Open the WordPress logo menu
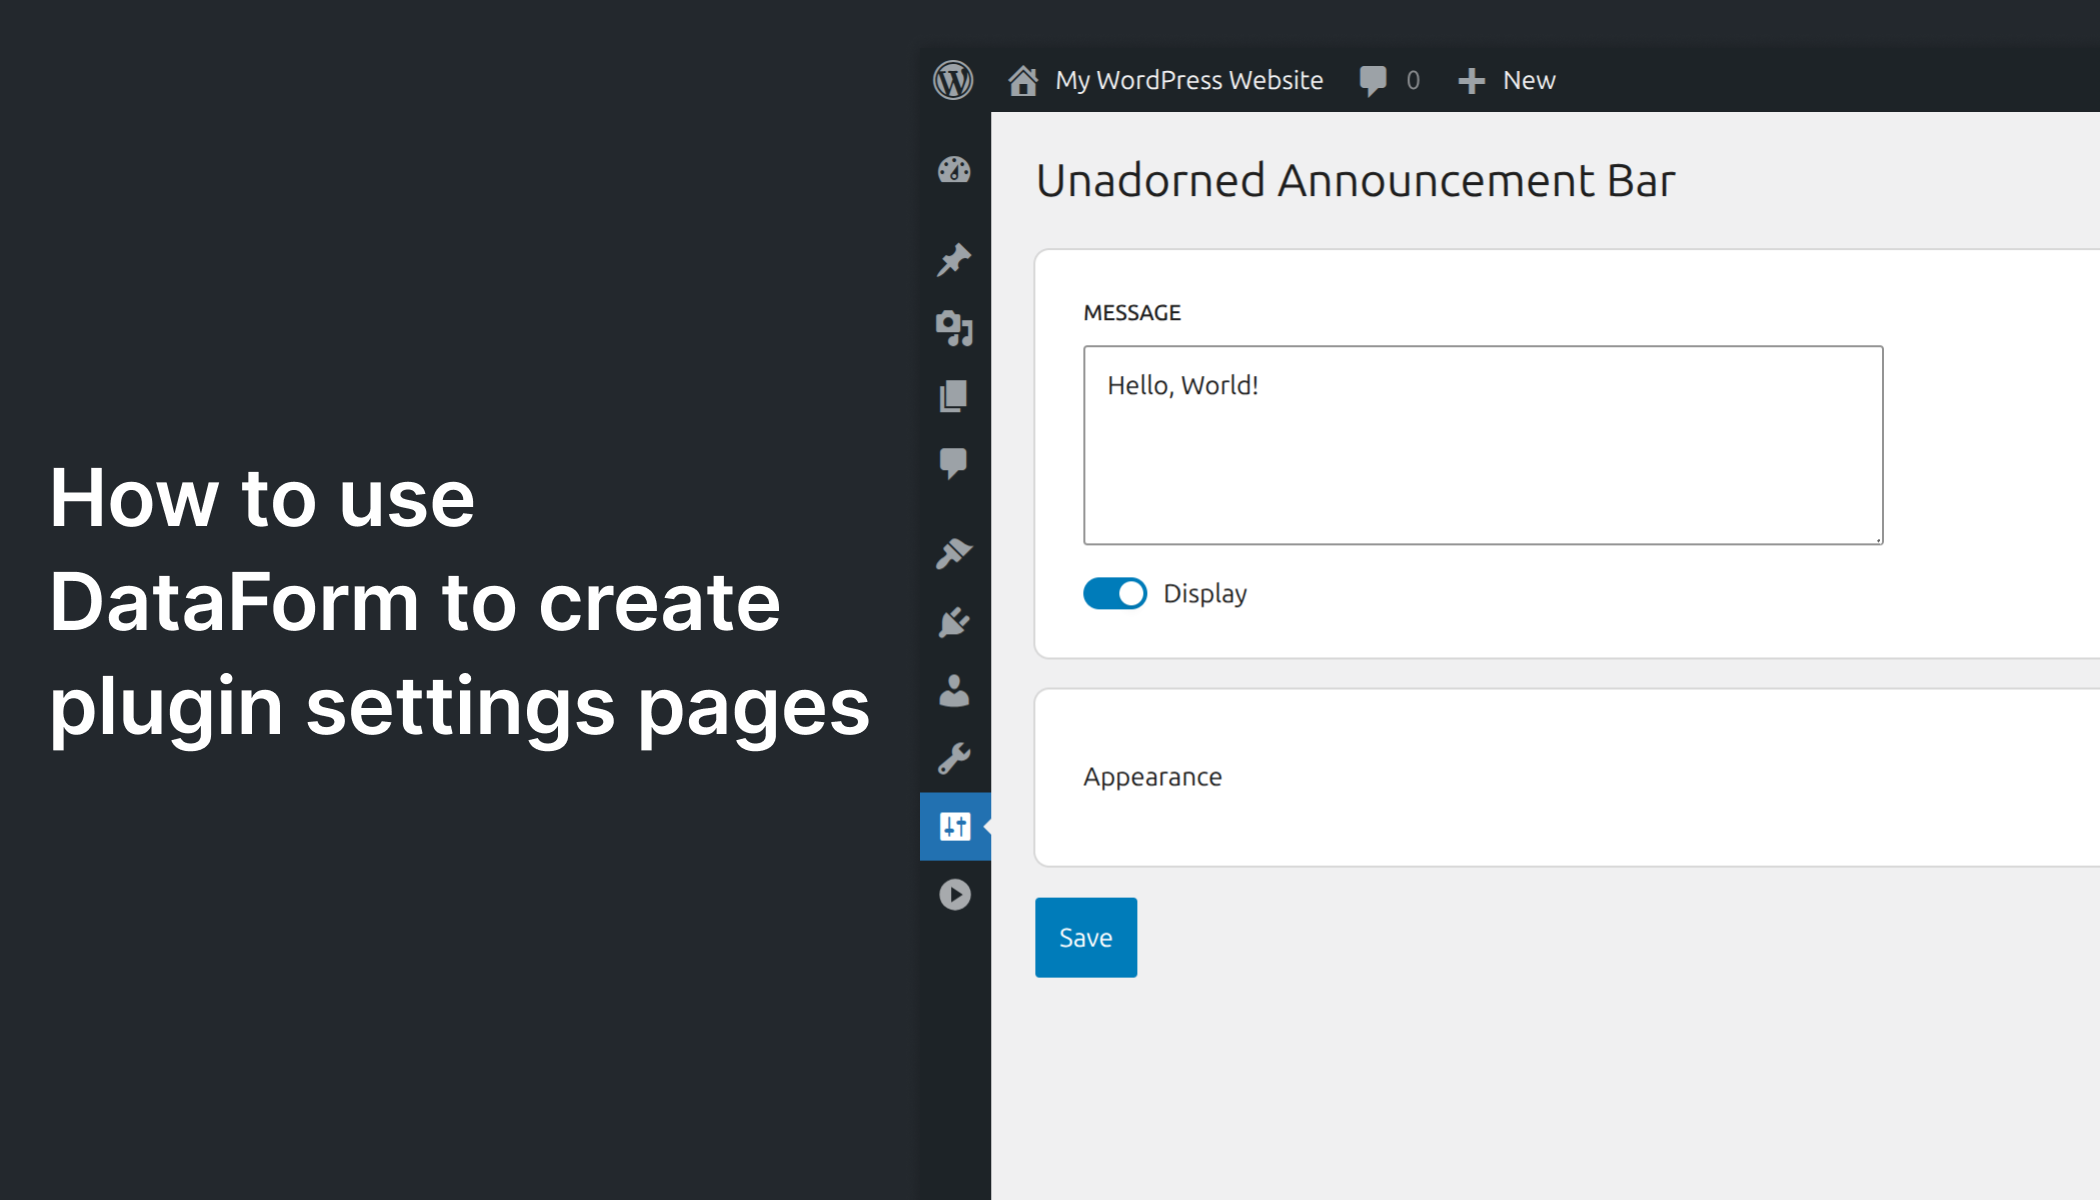This screenshot has width=2100, height=1200. [953, 80]
